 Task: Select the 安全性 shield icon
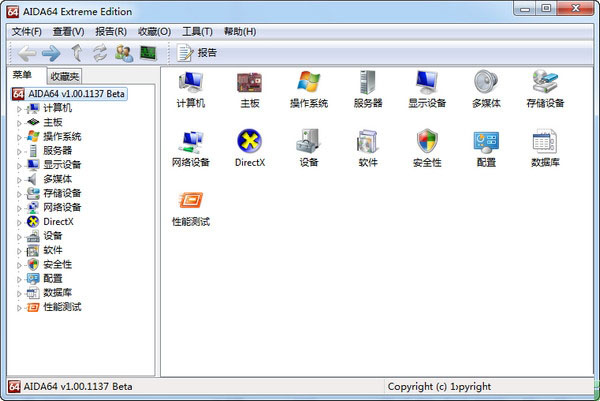tap(427, 143)
